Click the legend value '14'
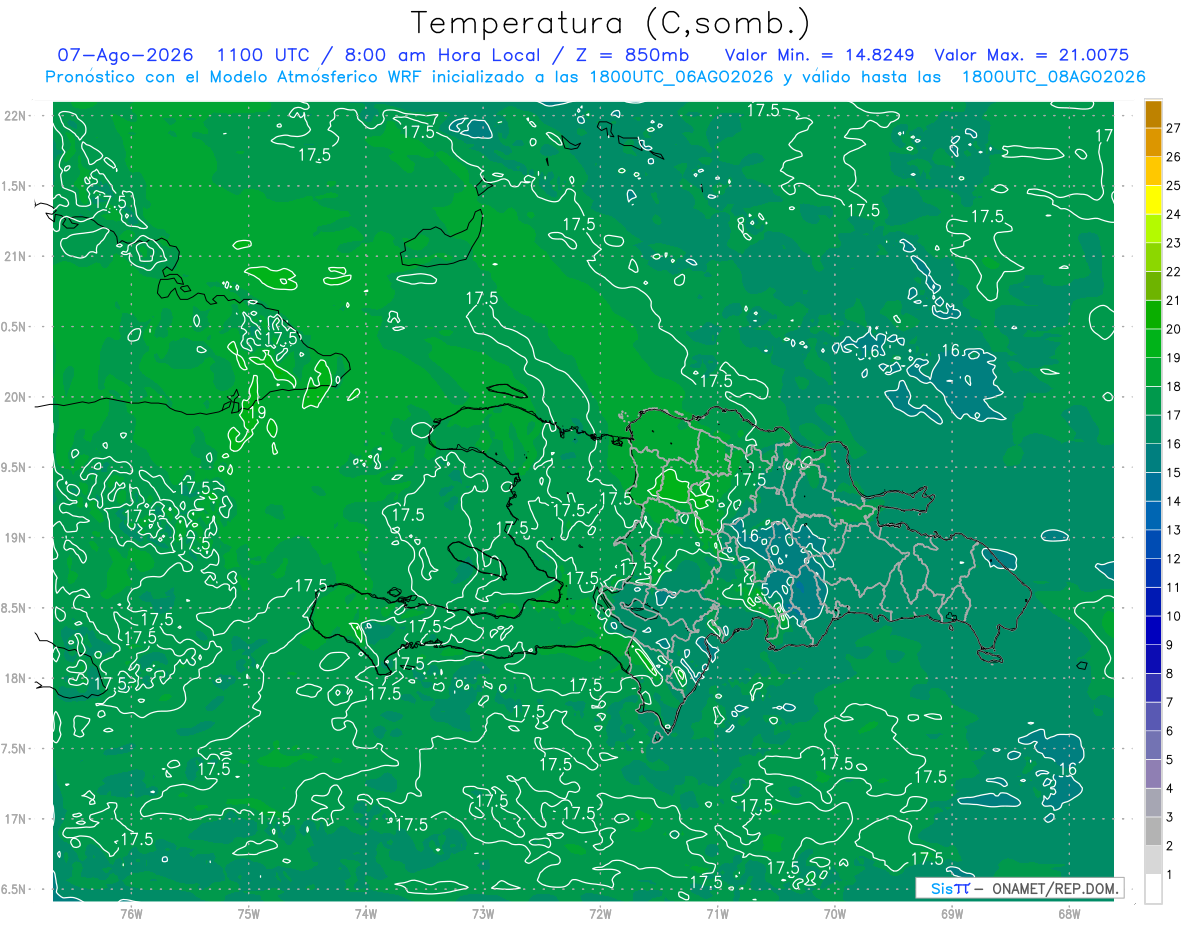Screen dimensions: 1200x927 click(x=1174, y=502)
